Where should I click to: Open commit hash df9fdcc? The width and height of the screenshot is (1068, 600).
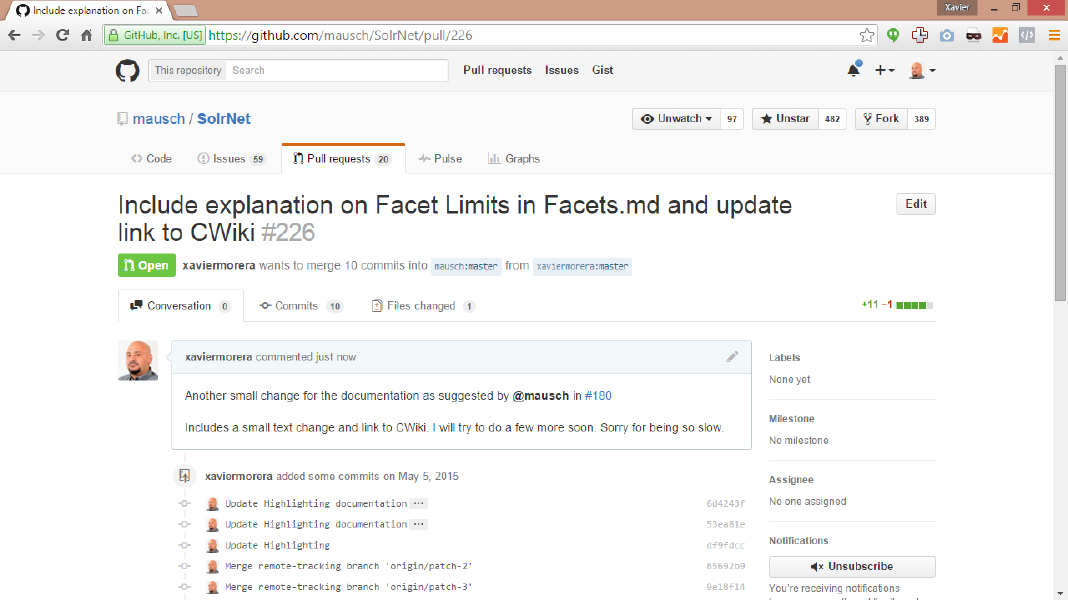pyautogui.click(x=725, y=546)
